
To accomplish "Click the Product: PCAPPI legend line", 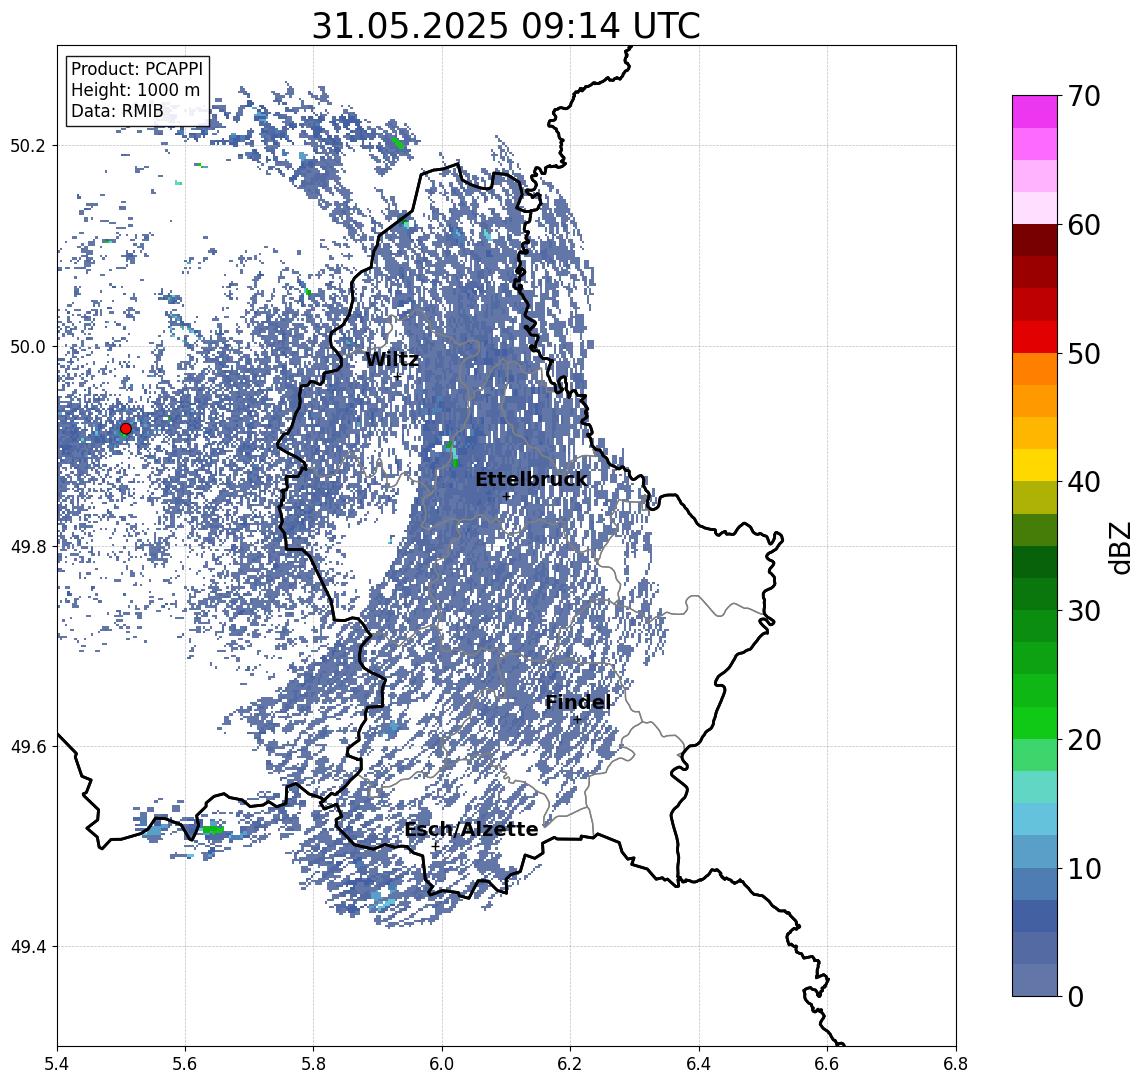I will click(x=137, y=69).
